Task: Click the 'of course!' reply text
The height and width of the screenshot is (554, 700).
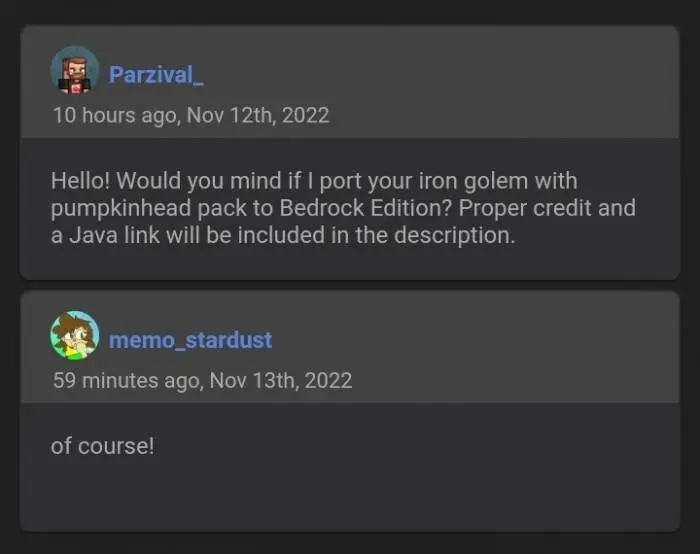Action: tap(103, 446)
